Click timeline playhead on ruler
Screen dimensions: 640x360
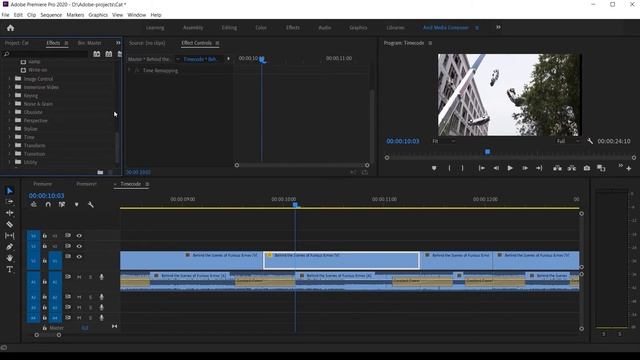pyautogui.click(x=295, y=204)
